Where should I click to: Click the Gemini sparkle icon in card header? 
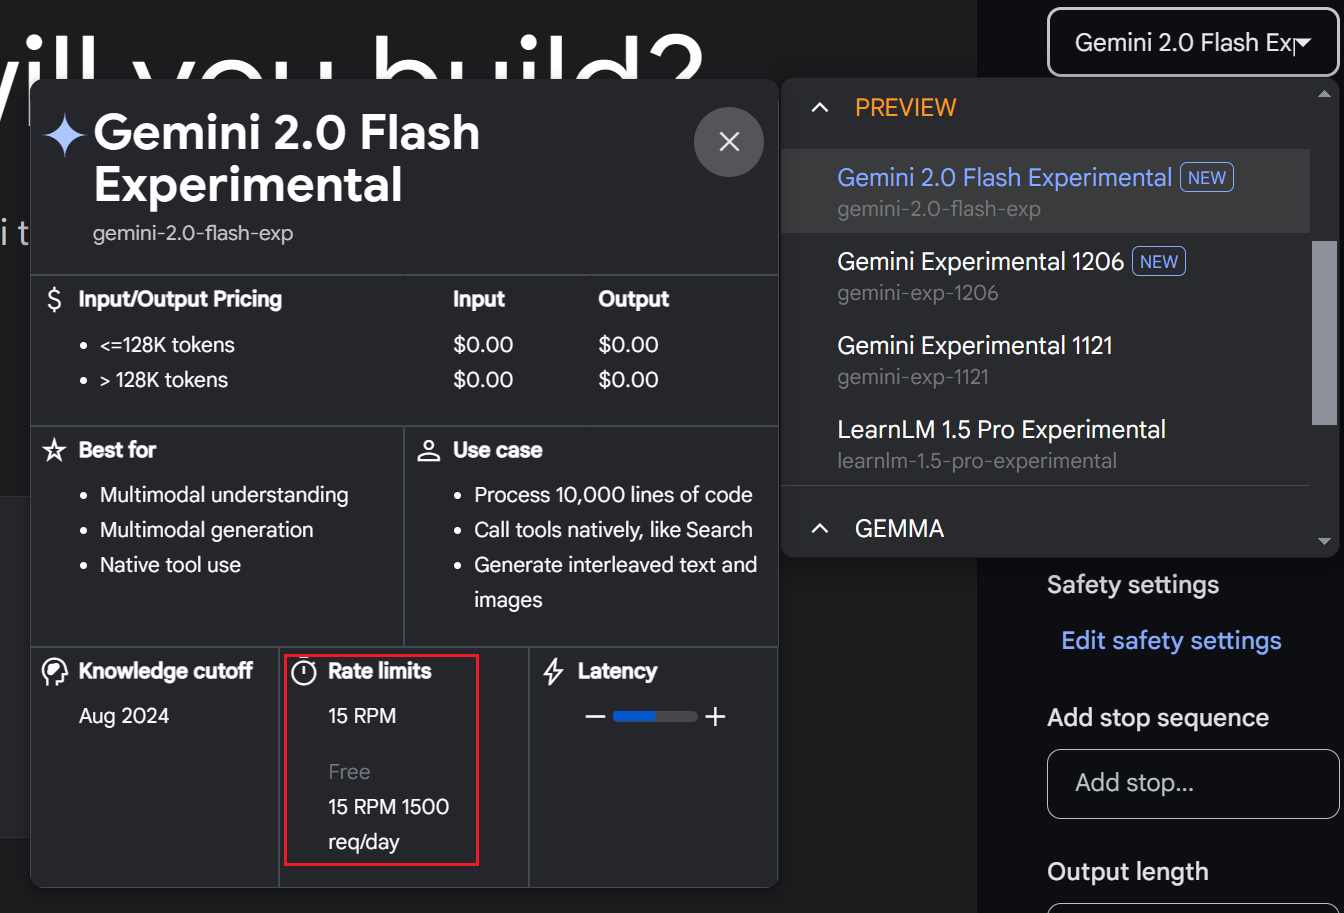(64, 135)
